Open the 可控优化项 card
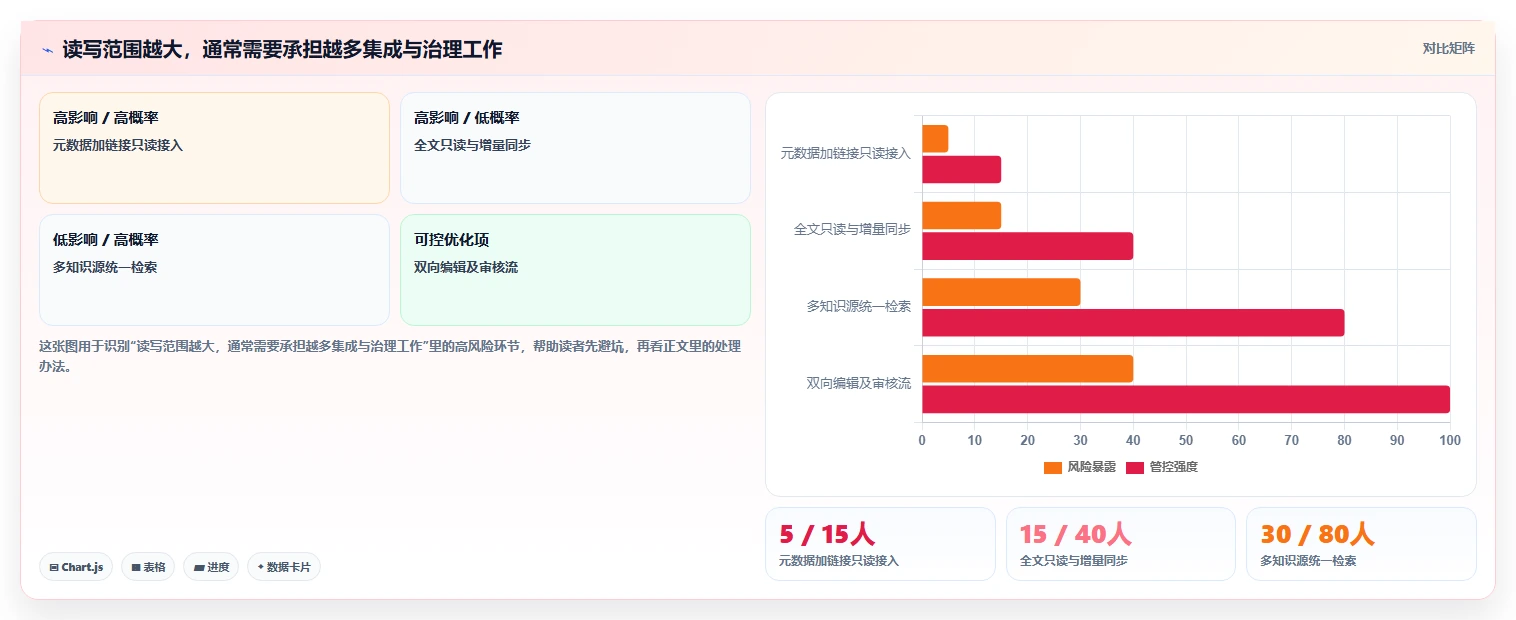This screenshot has width=1516, height=620. point(575,270)
